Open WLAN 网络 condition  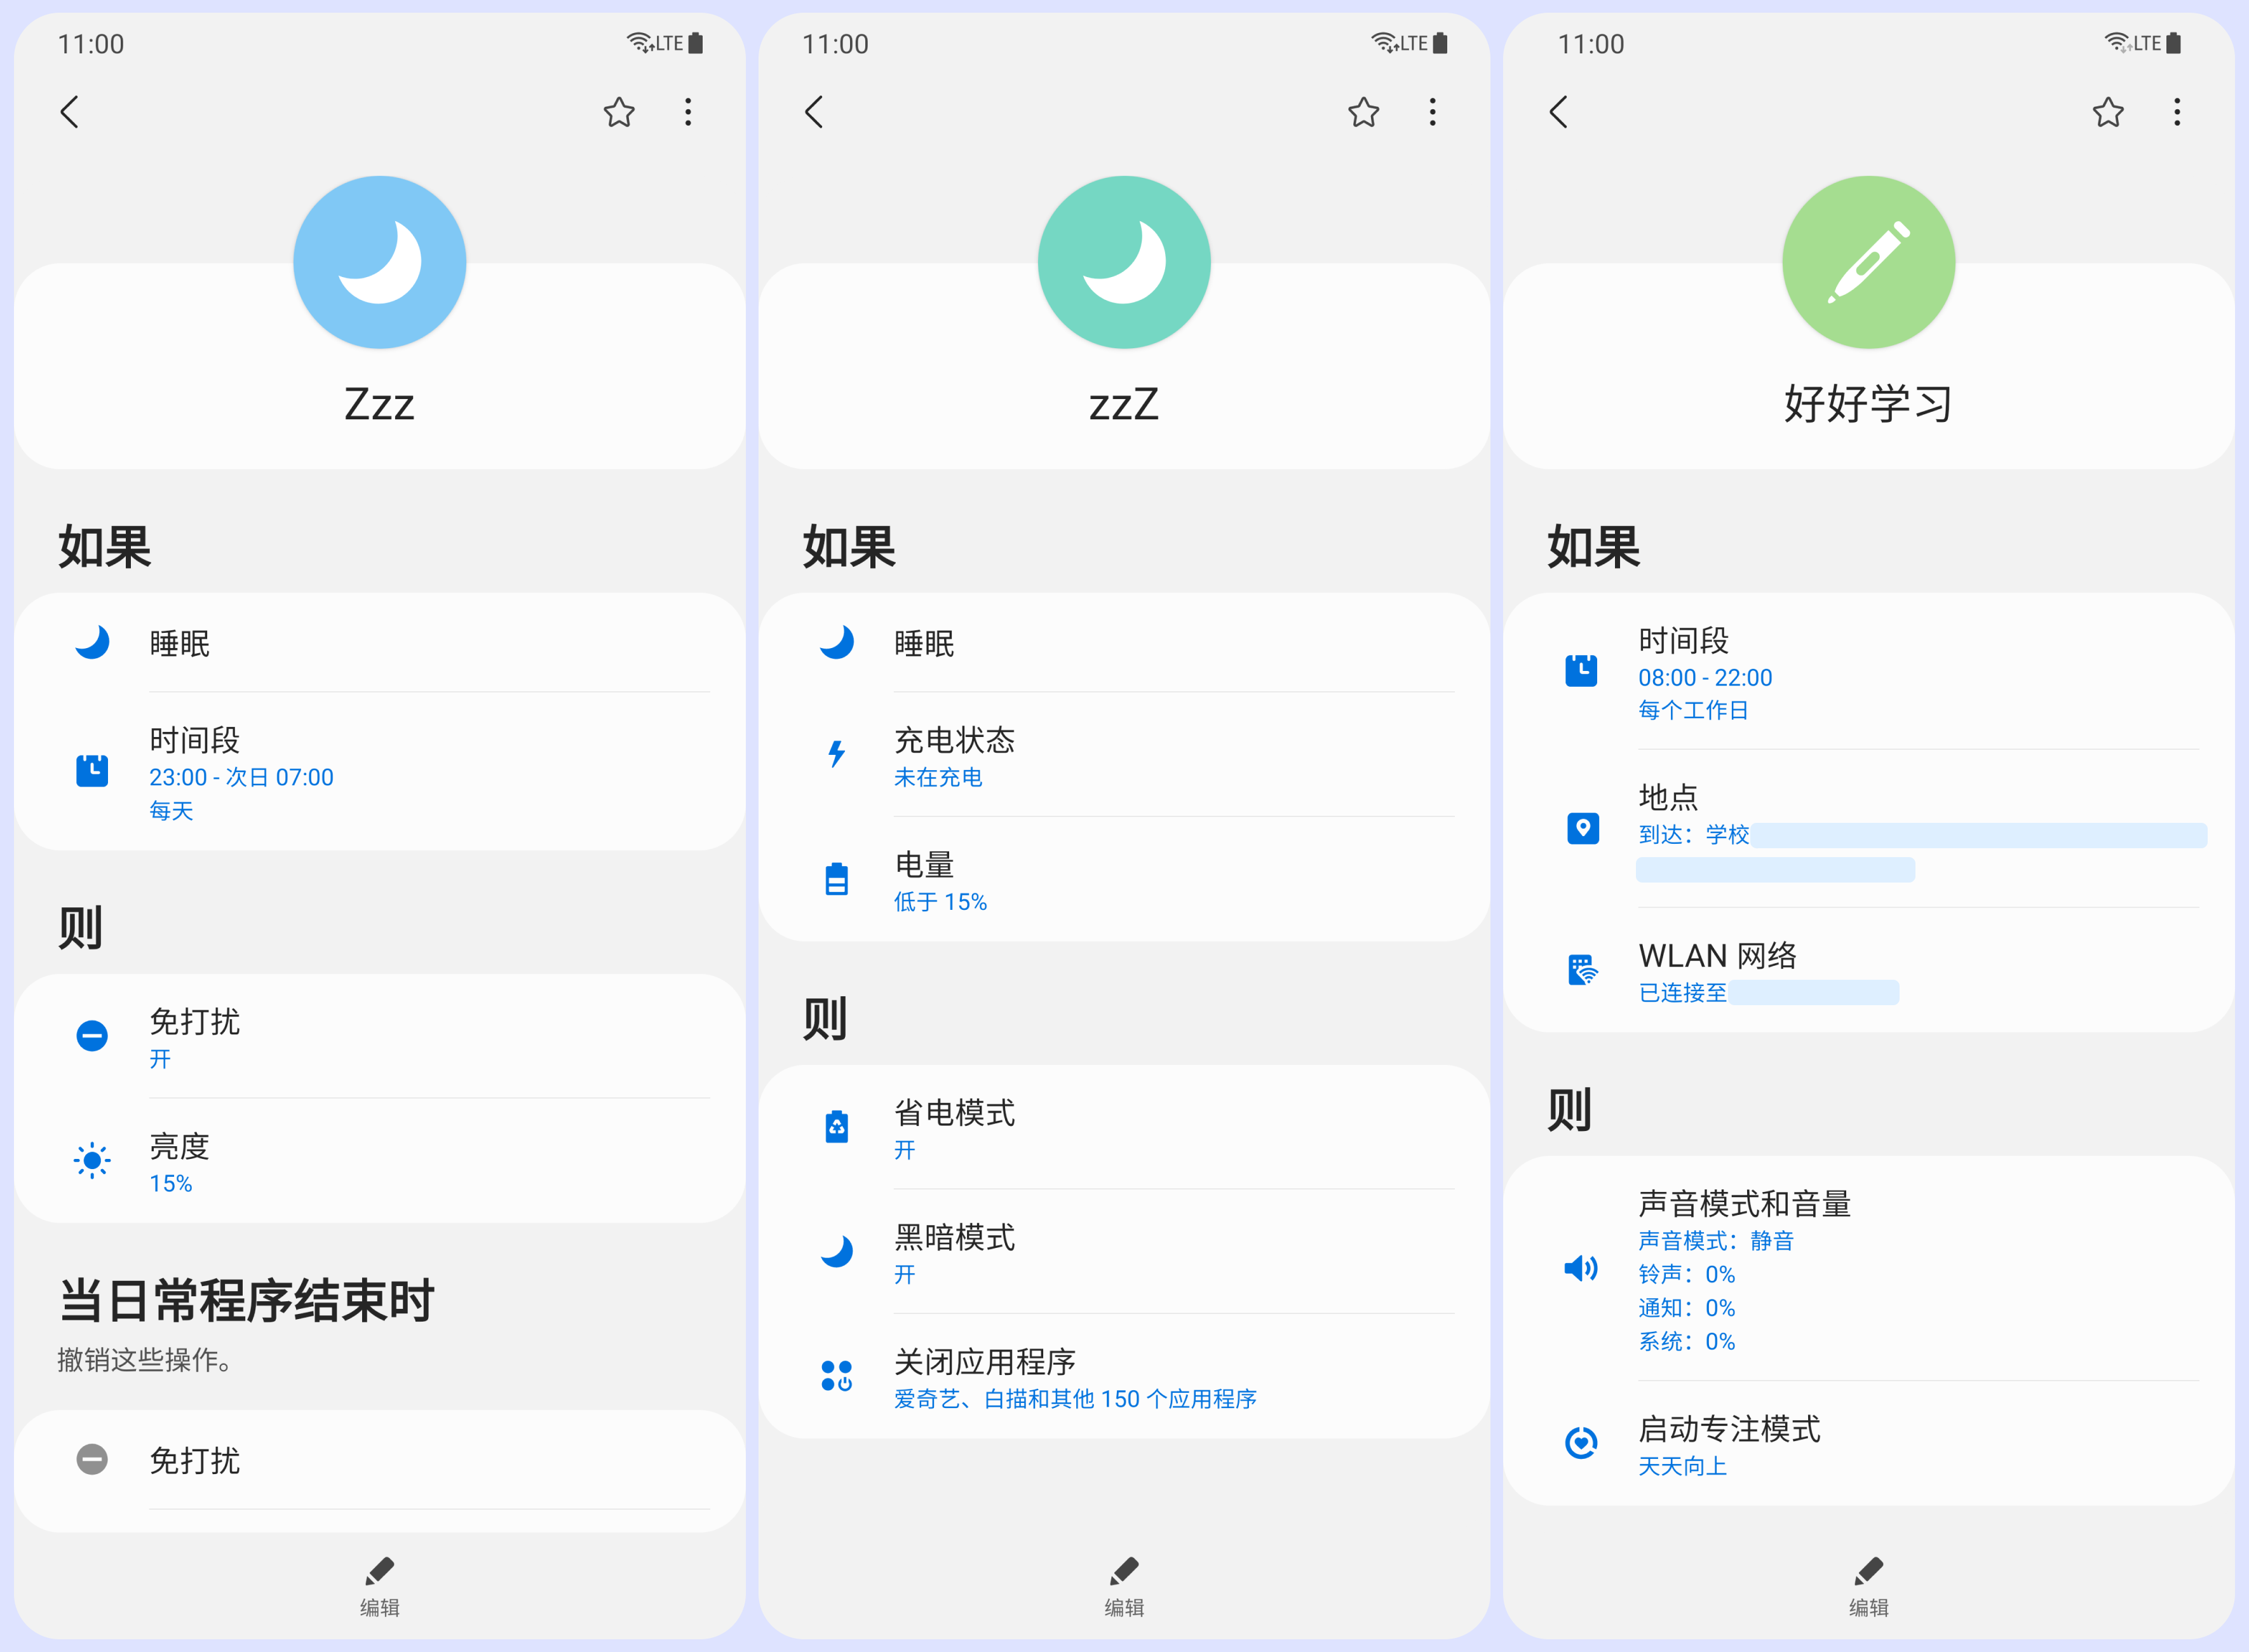[1867, 971]
